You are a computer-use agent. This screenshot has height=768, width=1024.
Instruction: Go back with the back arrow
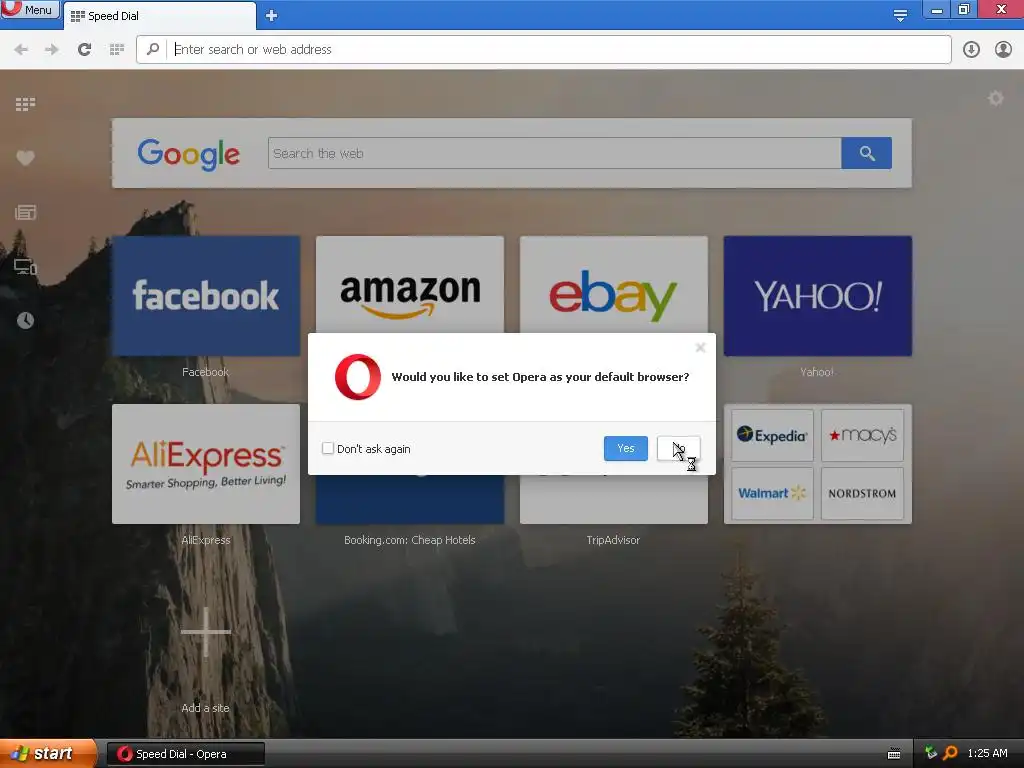[21, 50]
